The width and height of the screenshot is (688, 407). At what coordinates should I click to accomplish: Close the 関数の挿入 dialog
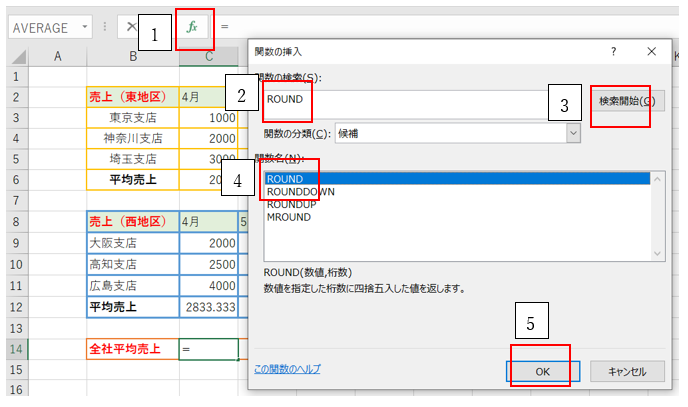tap(652, 52)
